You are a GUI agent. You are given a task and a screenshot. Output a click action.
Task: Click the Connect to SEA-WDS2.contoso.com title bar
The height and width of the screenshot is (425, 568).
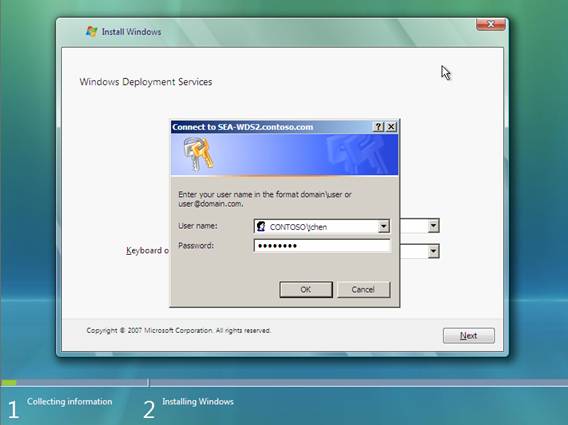coord(272,127)
